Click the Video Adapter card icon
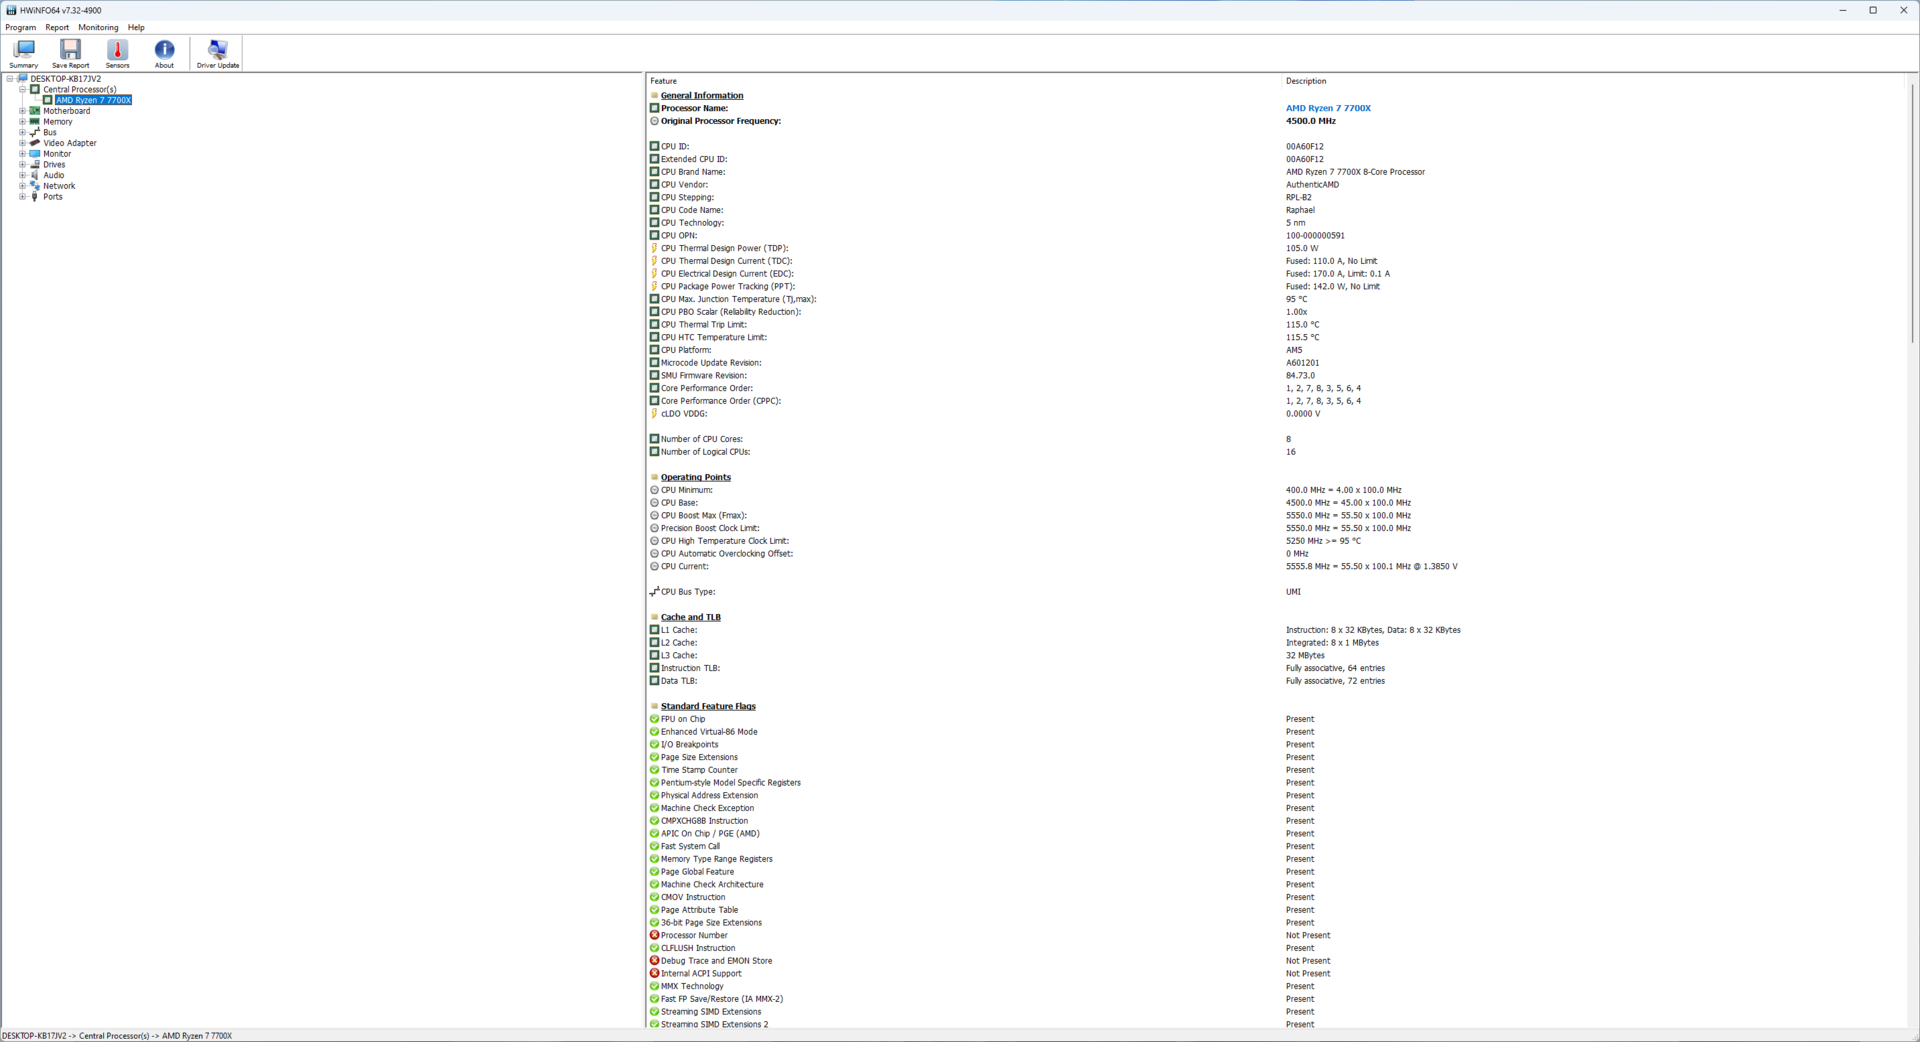 click(x=35, y=143)
